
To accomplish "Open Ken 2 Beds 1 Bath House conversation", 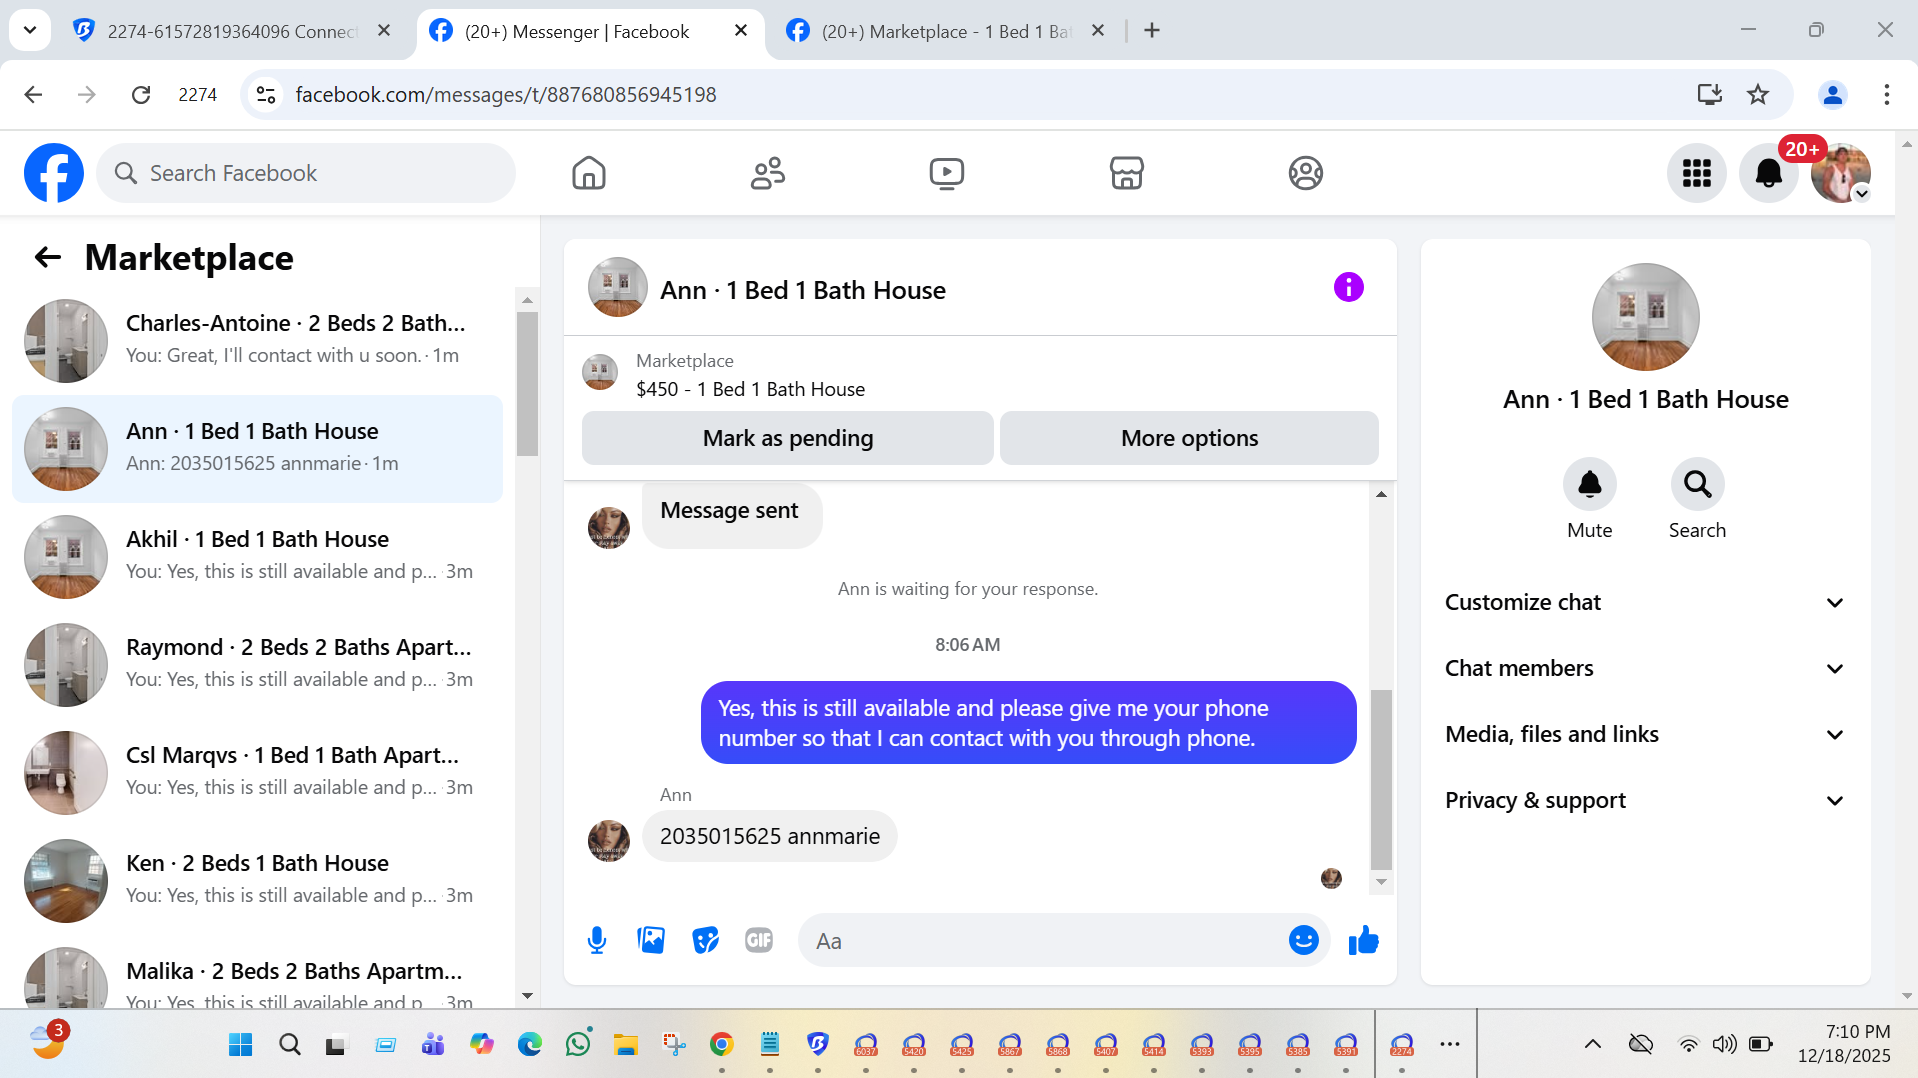I will tap(258, 880).
